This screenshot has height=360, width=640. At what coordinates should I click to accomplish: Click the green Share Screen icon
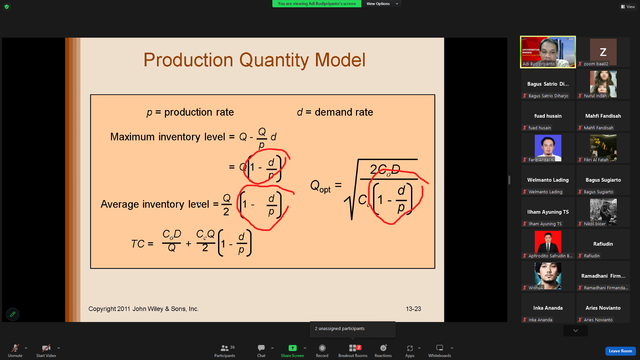[293, 348]
